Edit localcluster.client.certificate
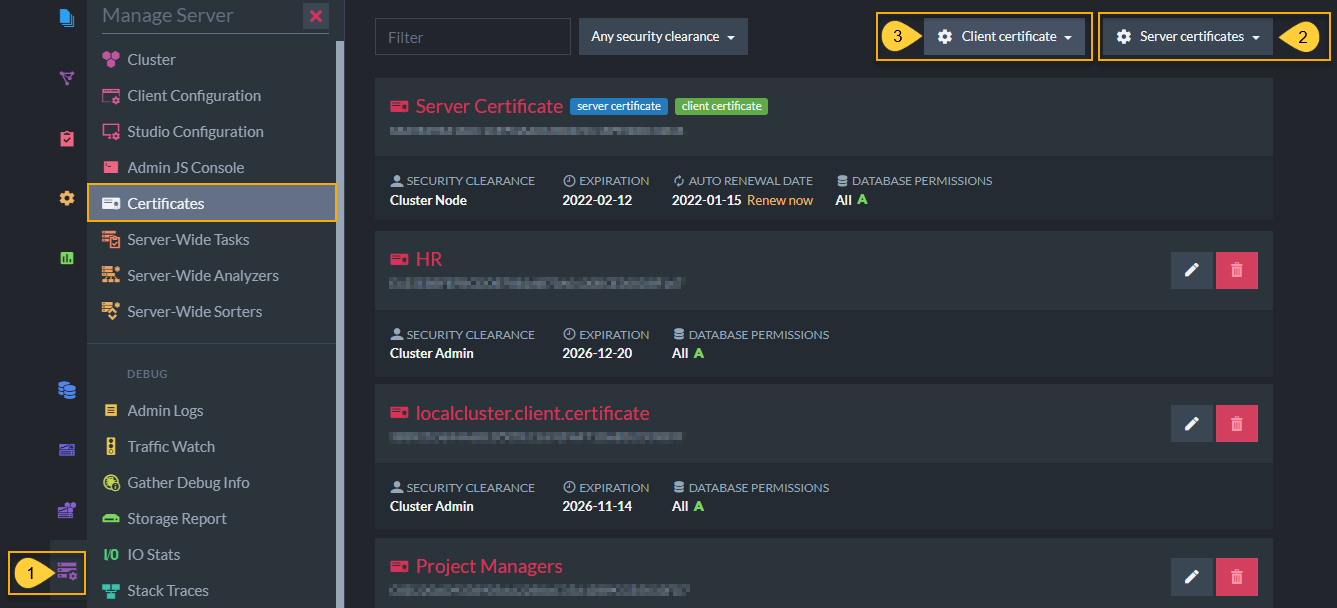Viewport: 1337px width, 608px height. tap(1191, 424)
